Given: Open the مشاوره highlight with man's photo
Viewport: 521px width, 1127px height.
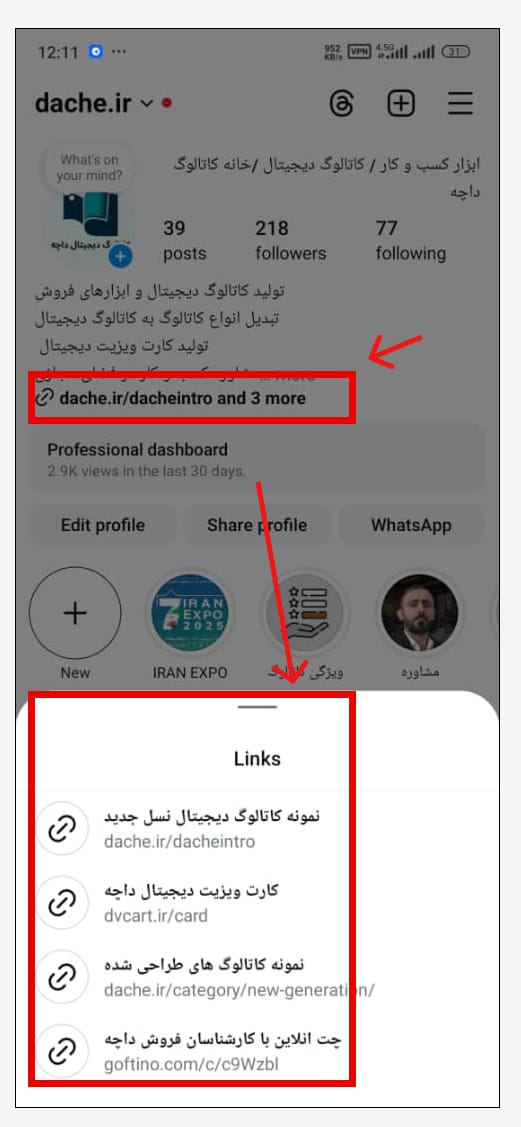Looking at the screenshot, I should 420,614.
